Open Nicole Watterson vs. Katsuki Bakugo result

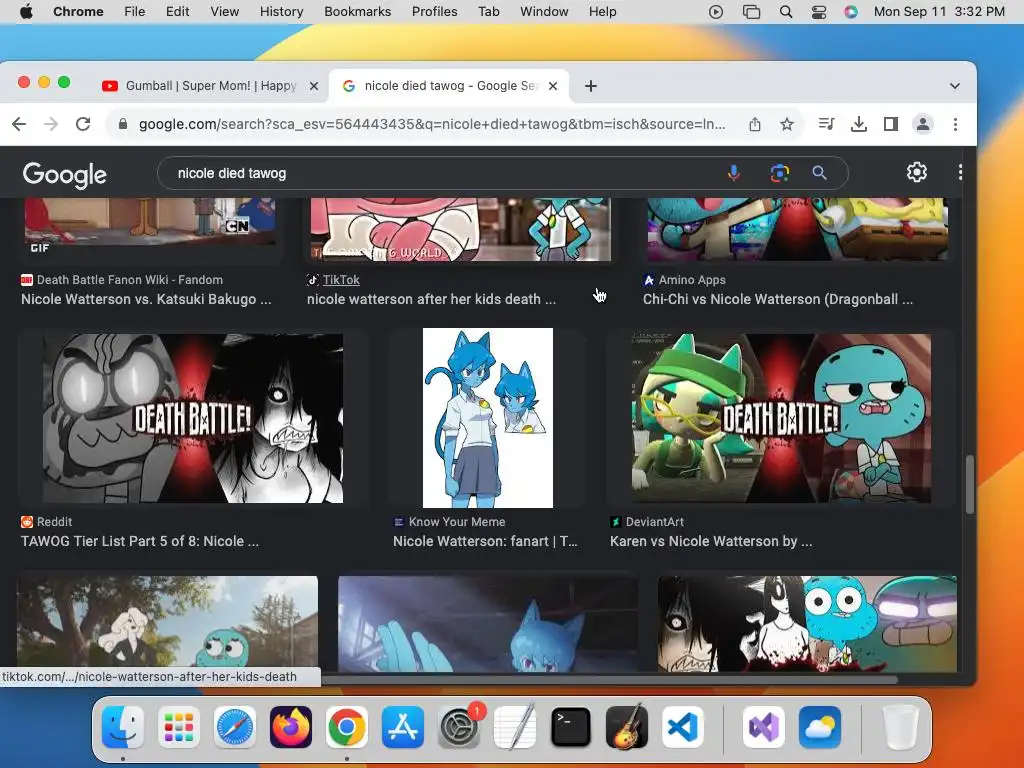[146, 299]
